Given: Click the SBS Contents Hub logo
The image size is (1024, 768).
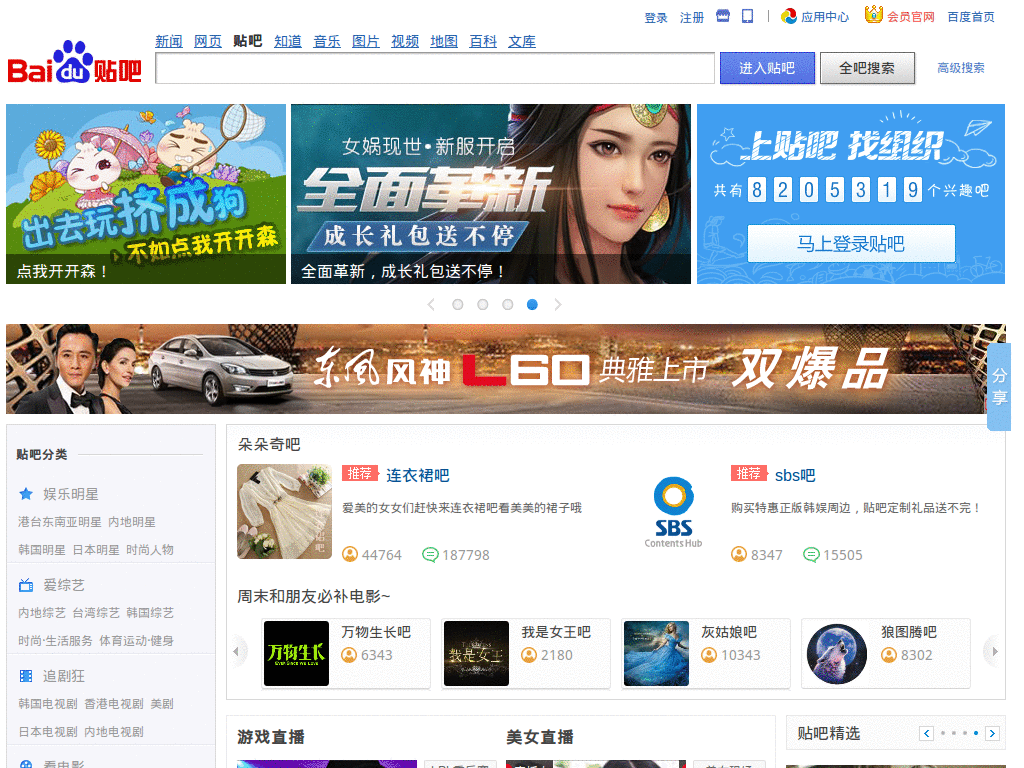Looking at the screenshot, I should point(673,510).
